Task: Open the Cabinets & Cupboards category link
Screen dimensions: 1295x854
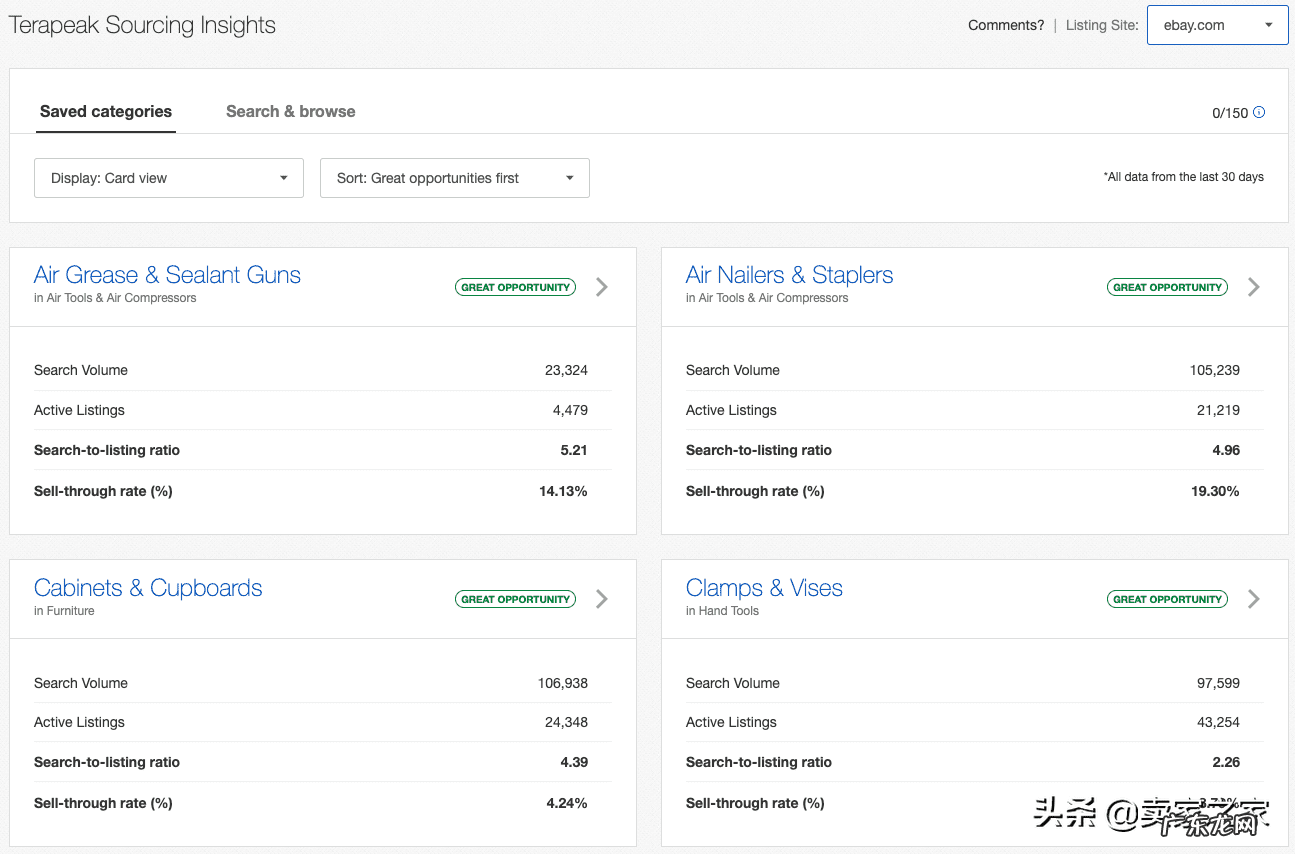Action: tap(148, 588)
